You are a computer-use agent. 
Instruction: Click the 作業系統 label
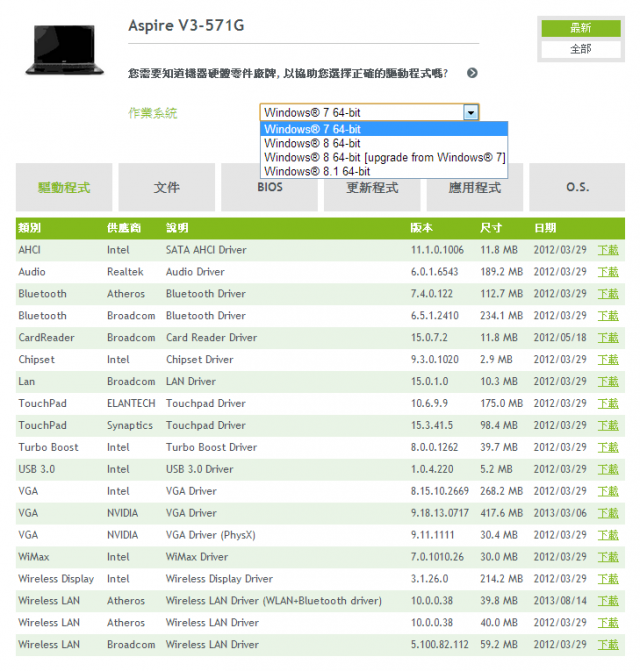[x=153, y=113]
